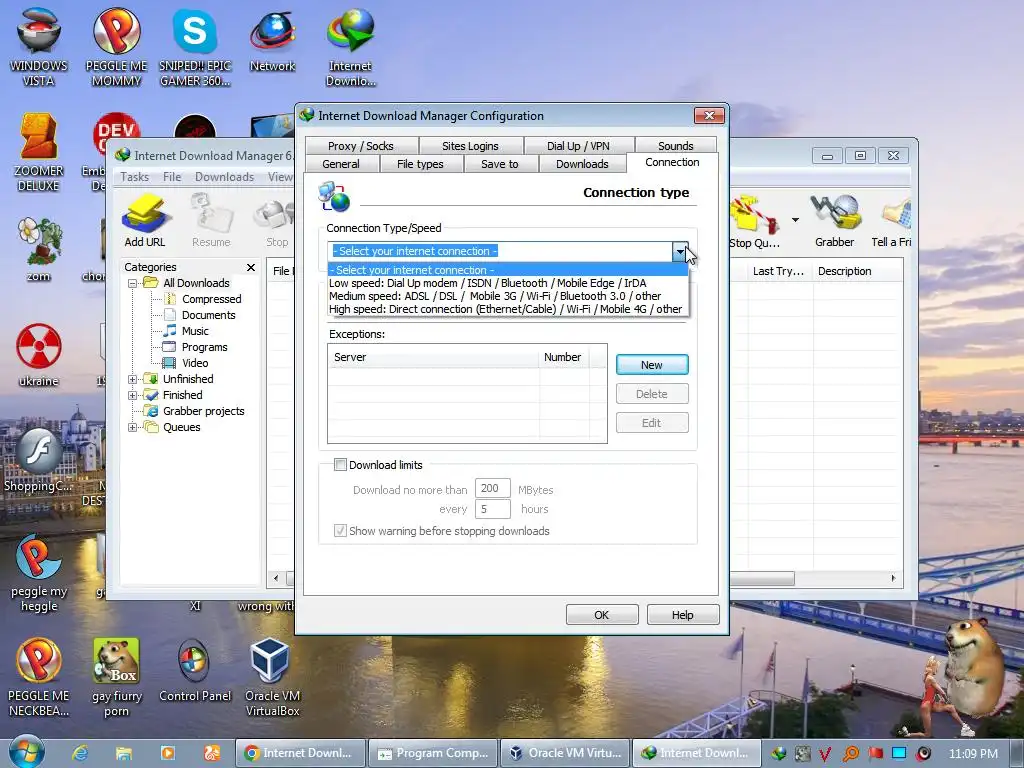Open Stop Queue dropdown arrow in toolbar

tap(795, 220)
